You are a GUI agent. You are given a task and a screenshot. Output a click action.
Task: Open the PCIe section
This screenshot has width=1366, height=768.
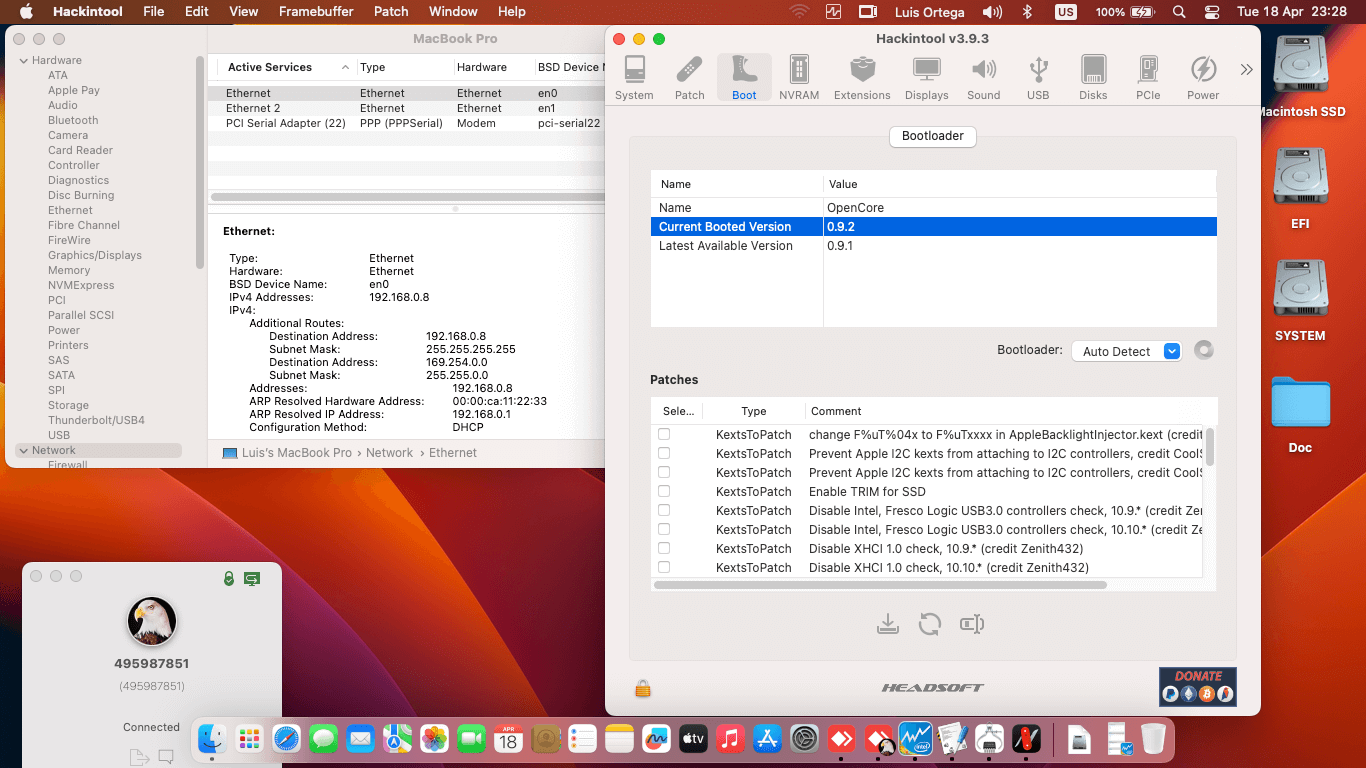[1148, 78]
